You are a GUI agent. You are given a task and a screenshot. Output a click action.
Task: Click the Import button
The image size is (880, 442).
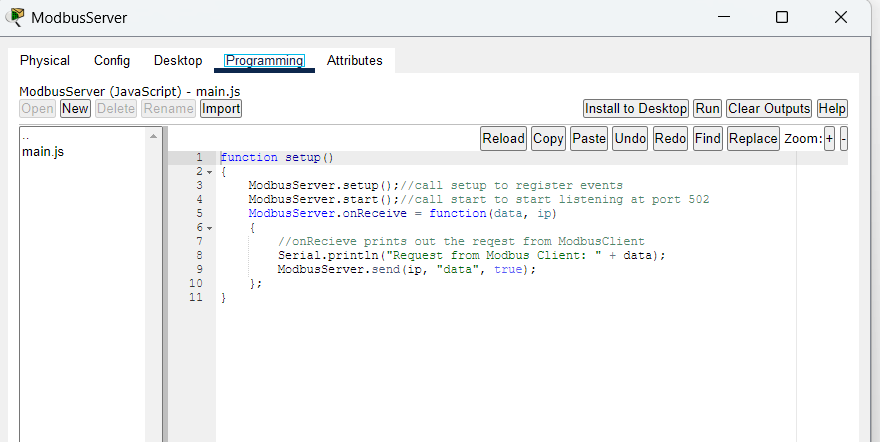221,108
